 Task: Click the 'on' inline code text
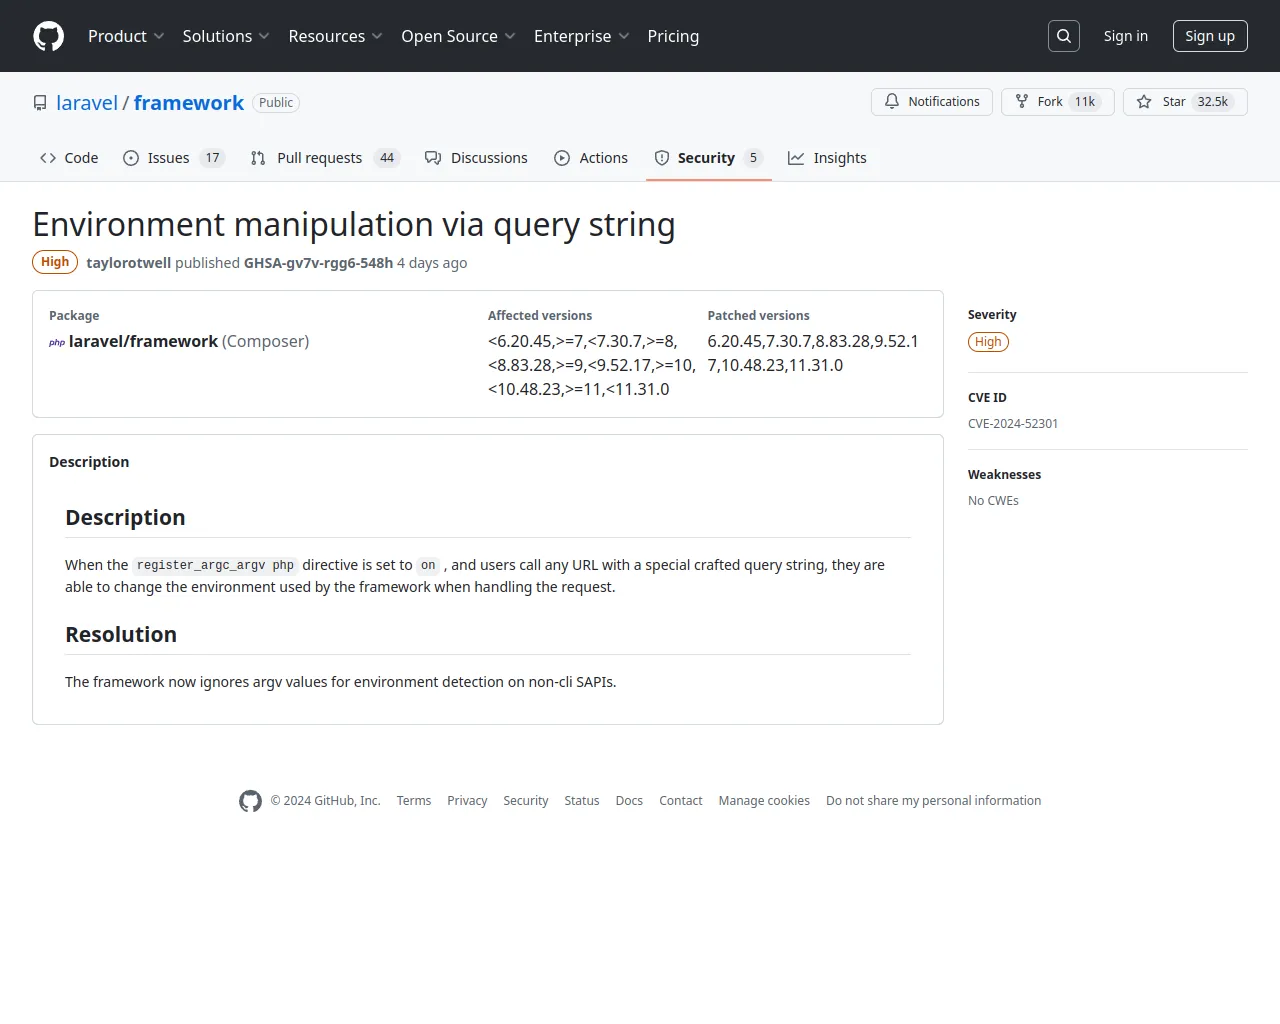[428, 565]
